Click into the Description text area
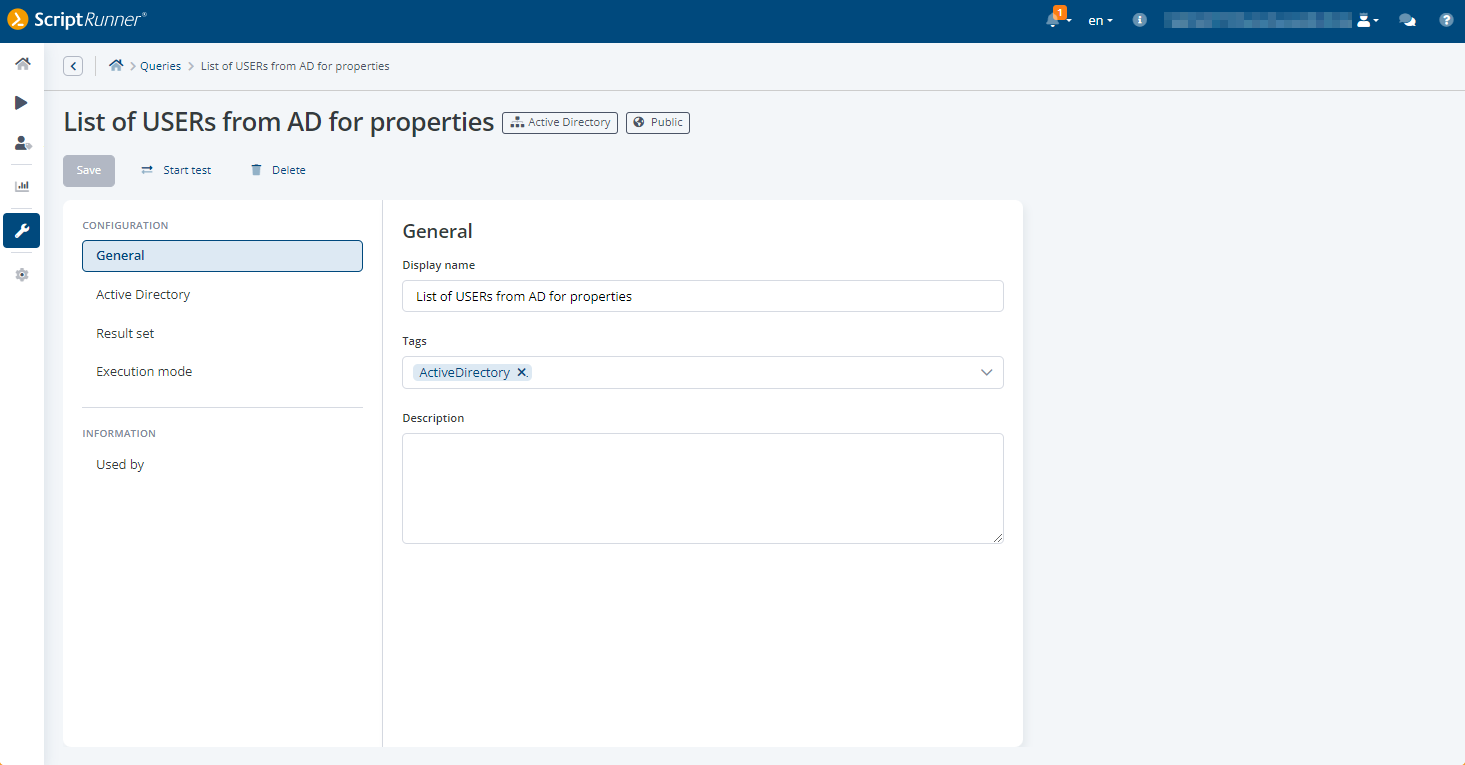1465x765 pixels. pyautogui.click(x=703, y=489)
